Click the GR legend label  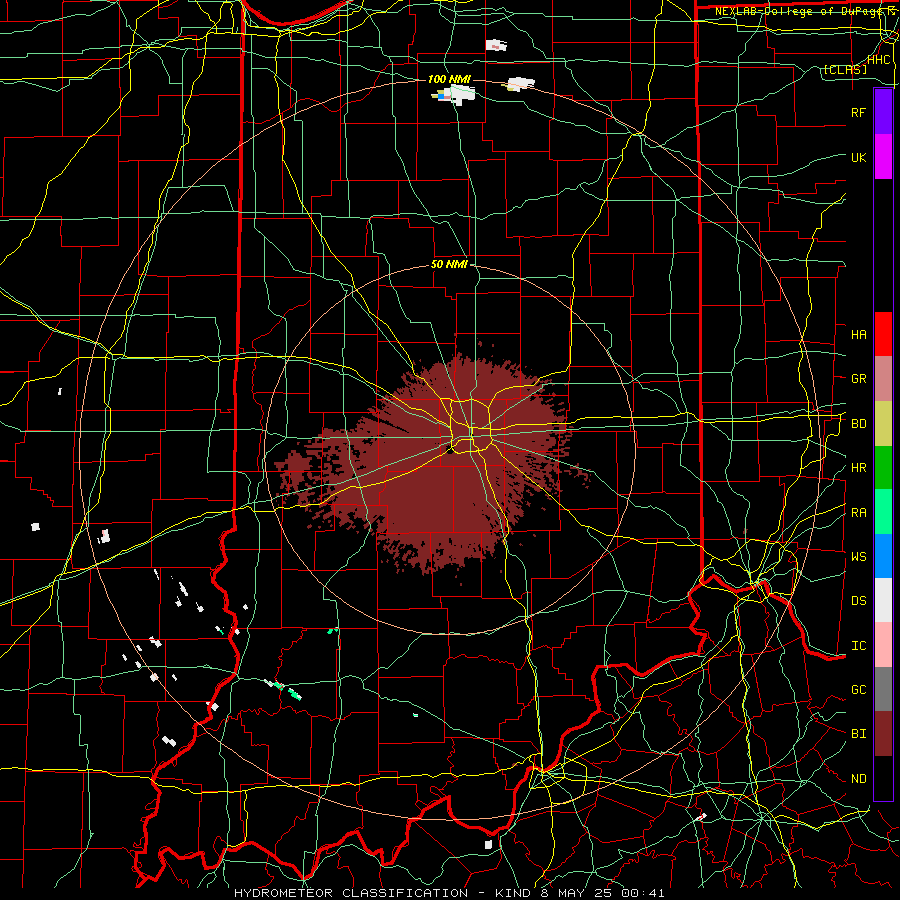(x=858, y=379)
